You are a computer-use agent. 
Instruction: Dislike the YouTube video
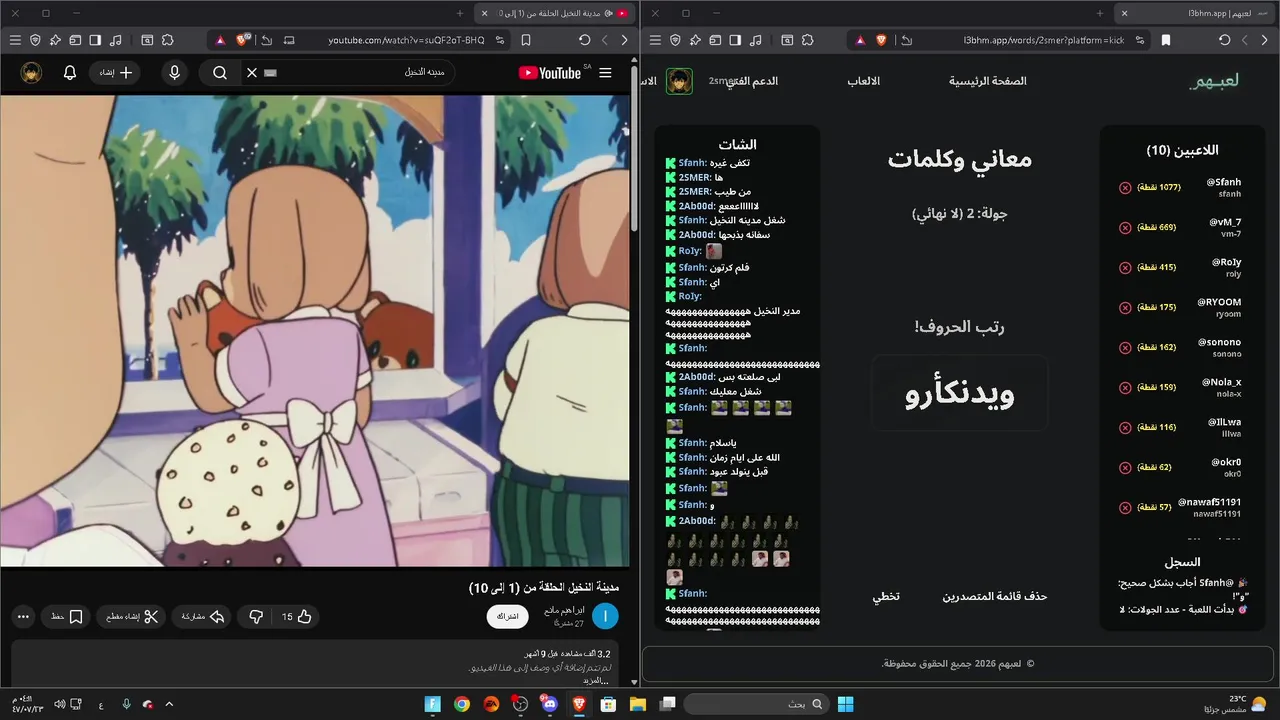point(256,617)
